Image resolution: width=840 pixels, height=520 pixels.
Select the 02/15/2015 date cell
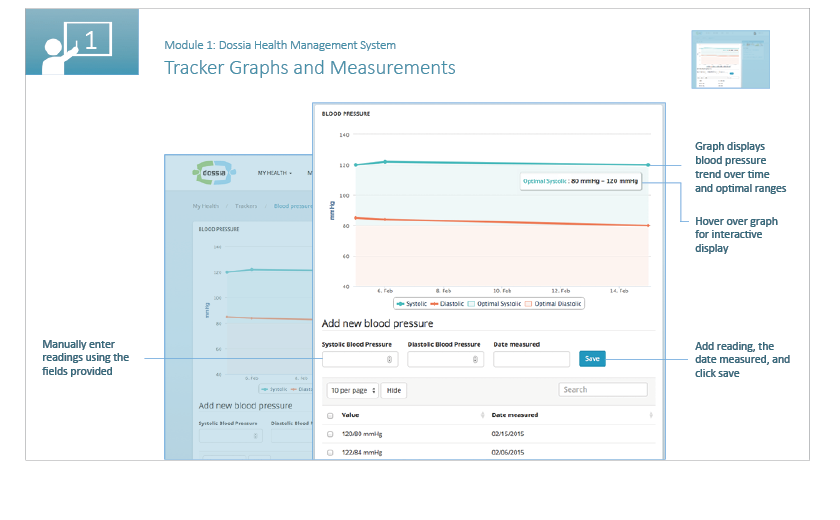click(507, 434)
